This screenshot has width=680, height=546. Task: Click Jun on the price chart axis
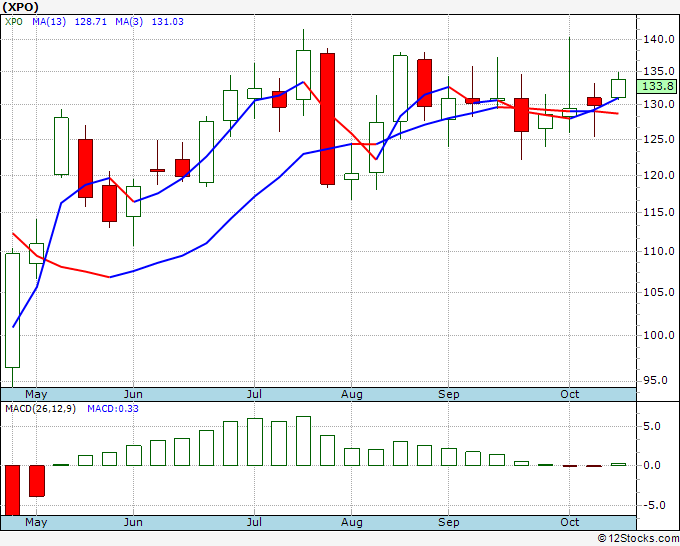[x=133, y=394]
